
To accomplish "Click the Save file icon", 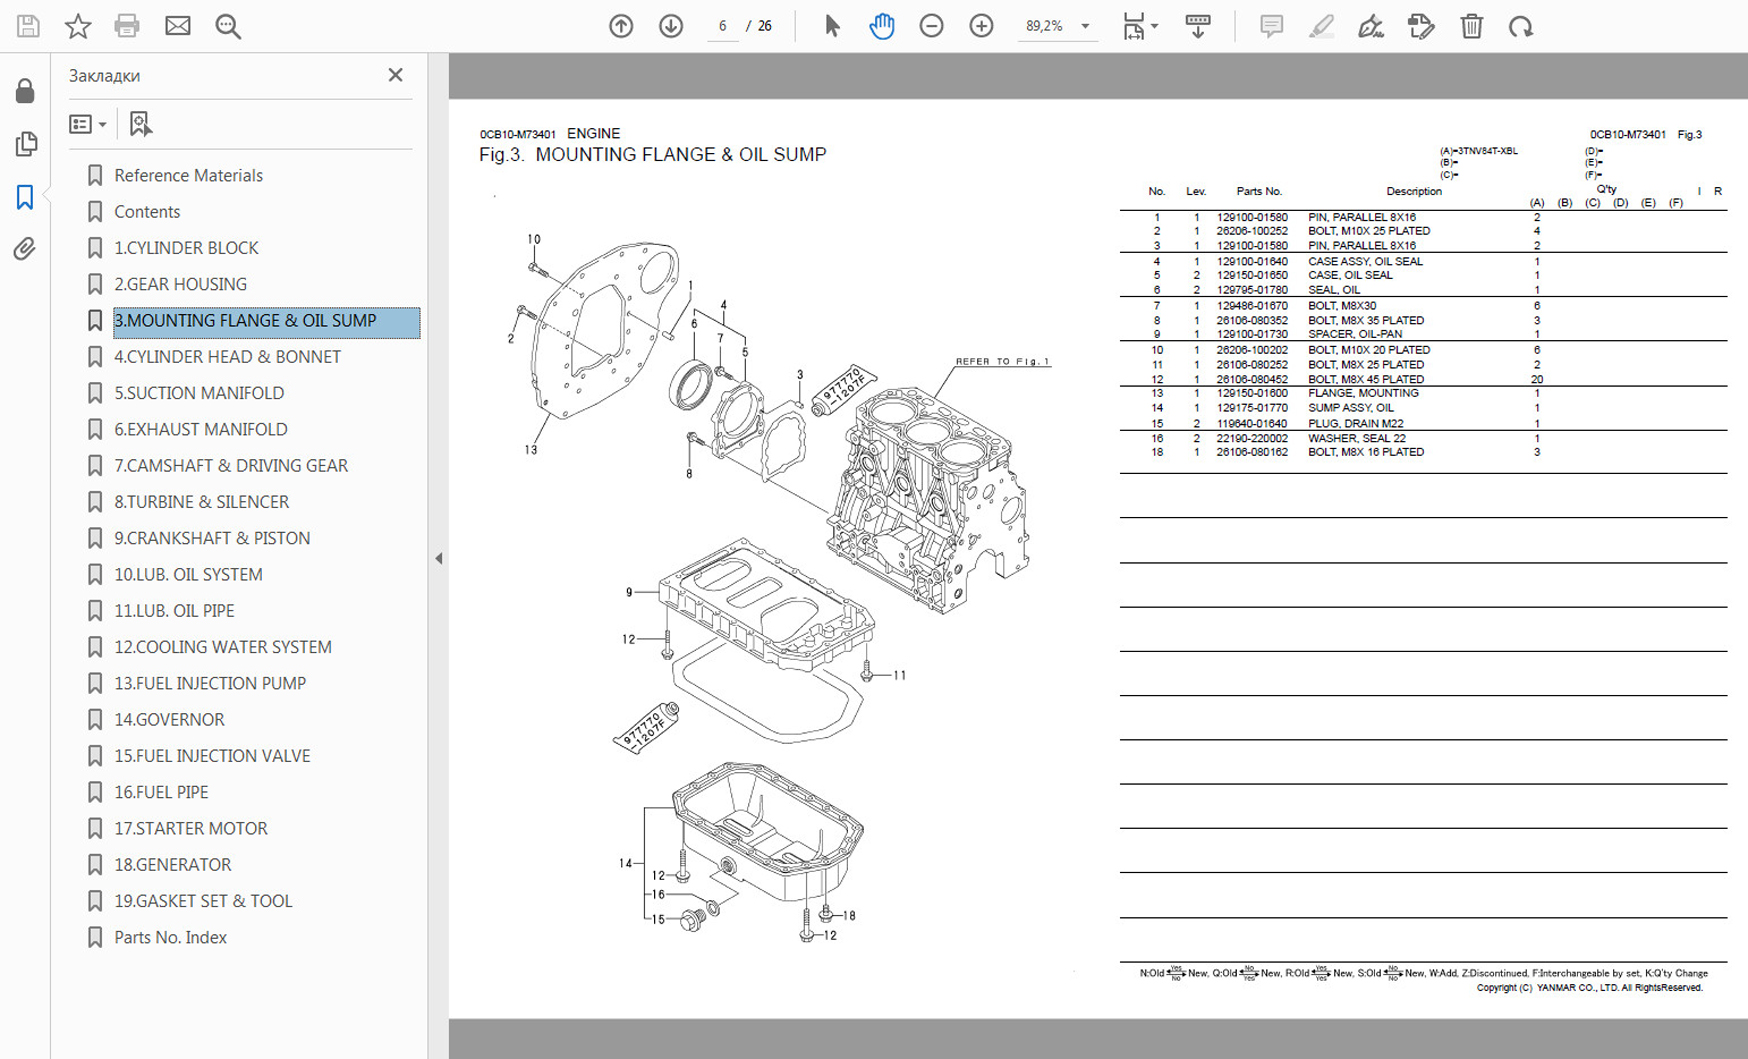I will pos(28,26).
